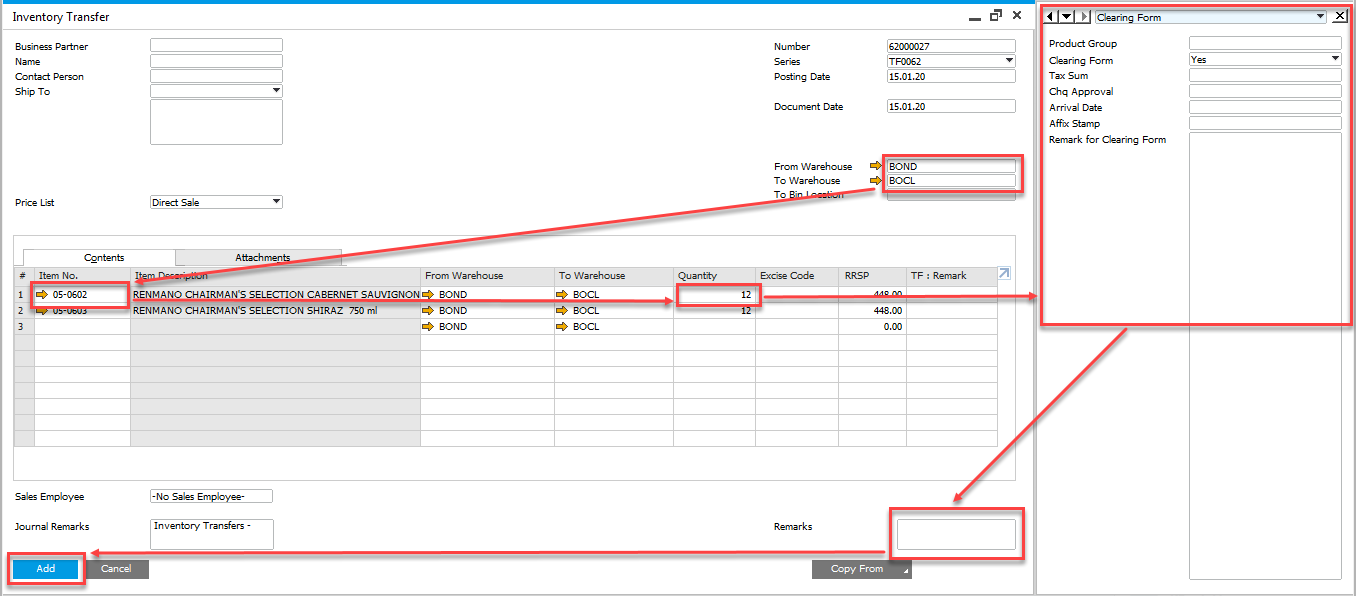Go to previous category in side panel
The image size is (1356, 596).
pos(1050,17)
